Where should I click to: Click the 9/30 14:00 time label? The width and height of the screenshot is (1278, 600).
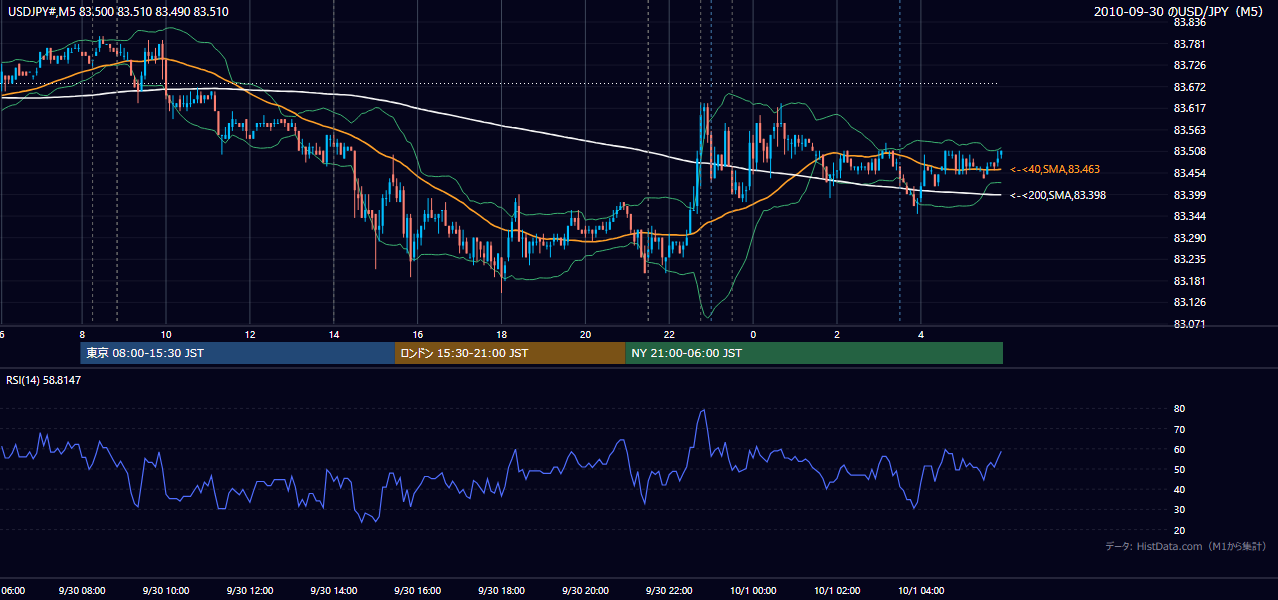334,591
